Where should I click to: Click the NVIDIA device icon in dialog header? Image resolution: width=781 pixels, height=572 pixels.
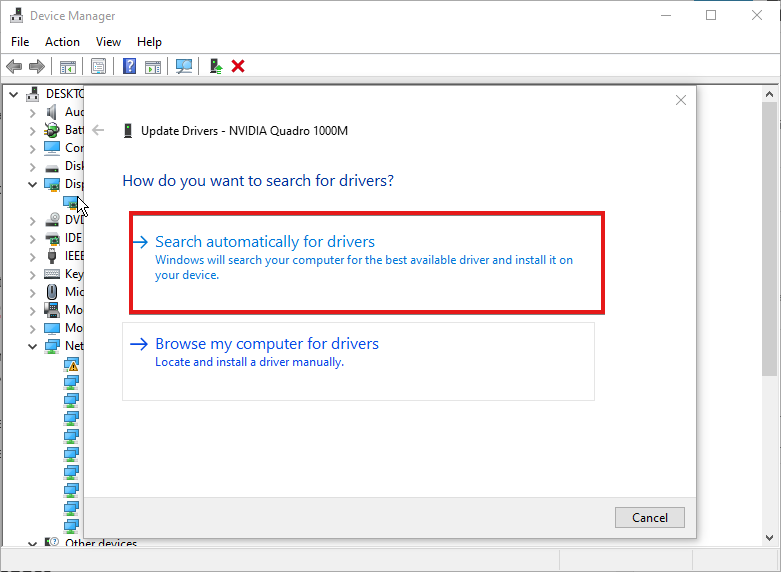[x=128, y=131]
